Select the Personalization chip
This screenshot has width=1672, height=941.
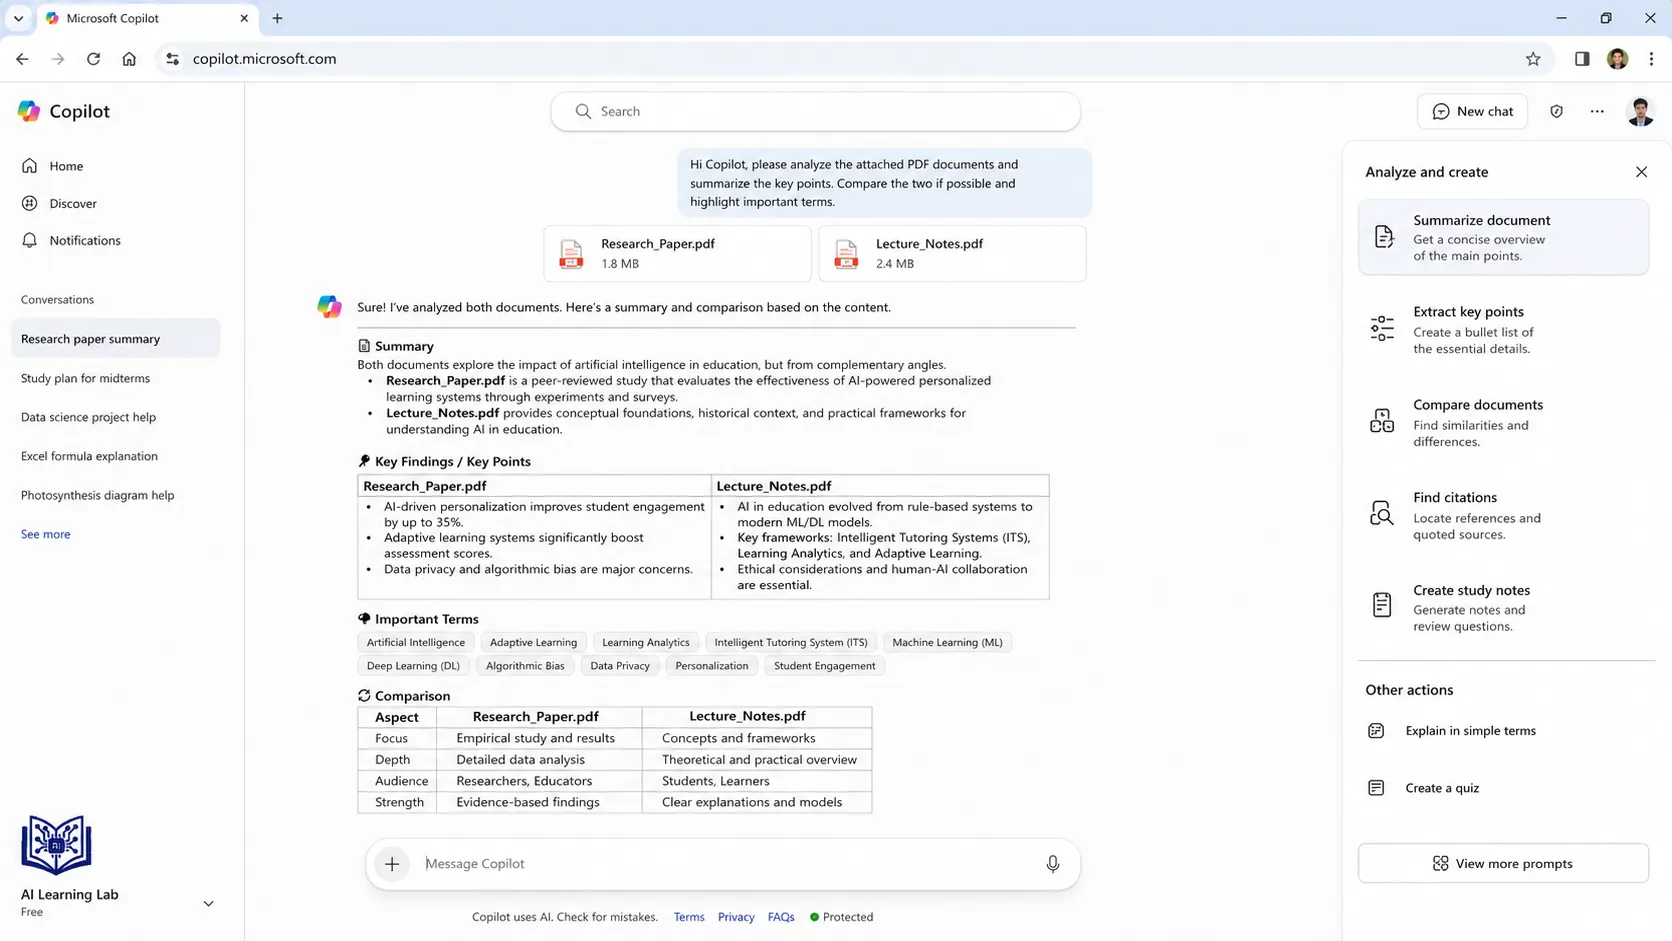[x=712, y=666]
